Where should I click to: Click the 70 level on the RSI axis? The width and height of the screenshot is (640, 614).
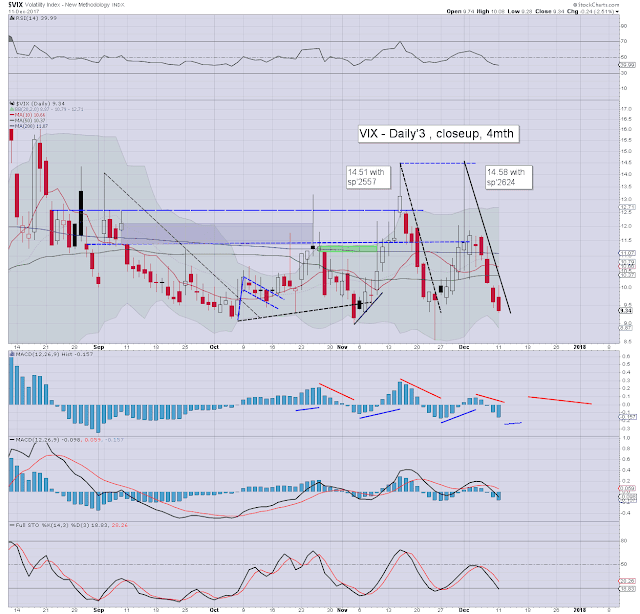tap(624, 41)
